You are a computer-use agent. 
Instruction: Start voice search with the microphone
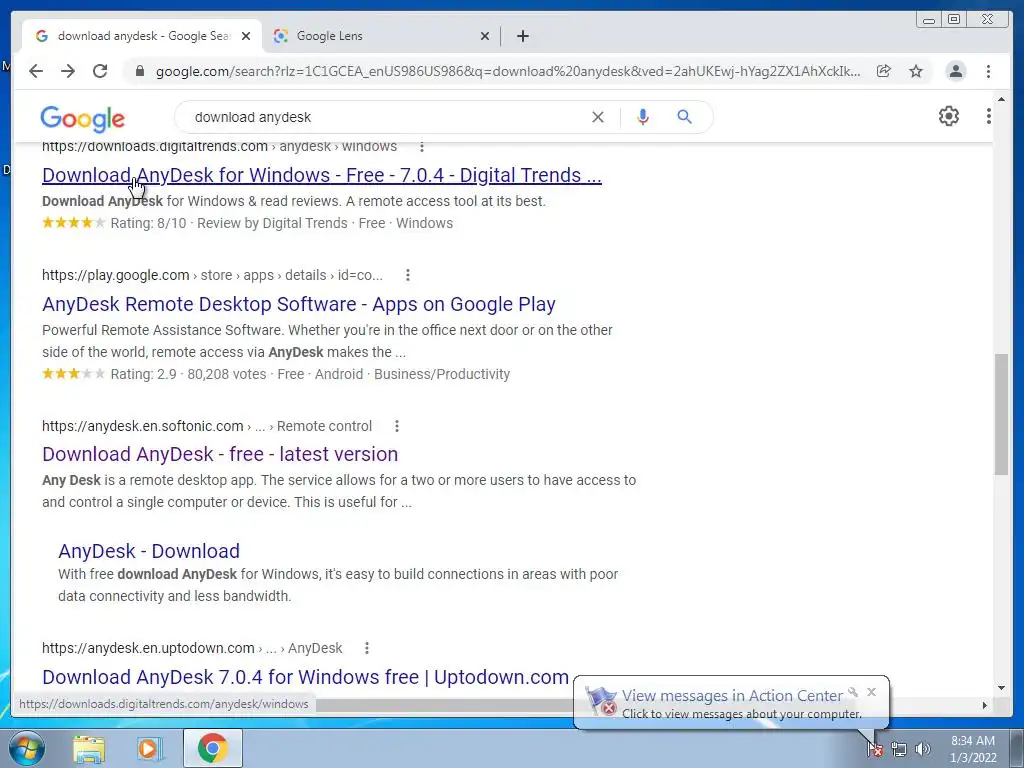point(643,117)
